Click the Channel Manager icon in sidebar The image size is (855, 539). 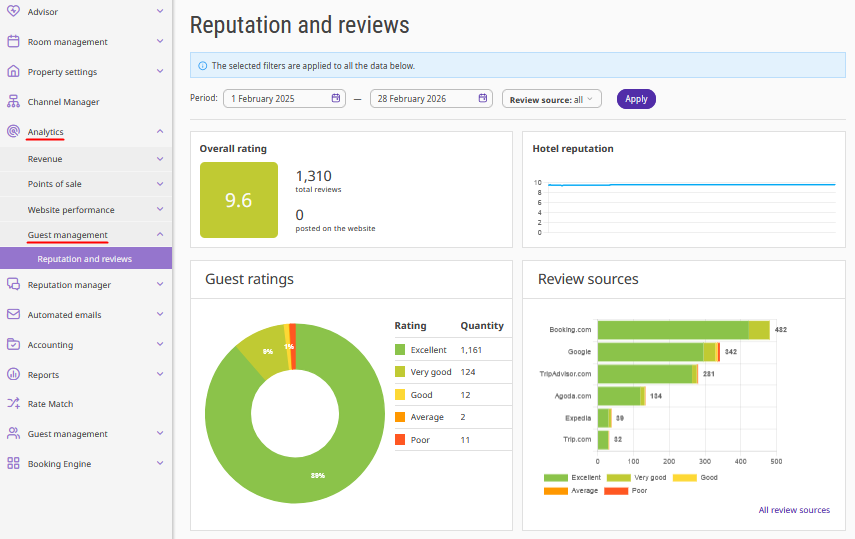coord(13,102)
